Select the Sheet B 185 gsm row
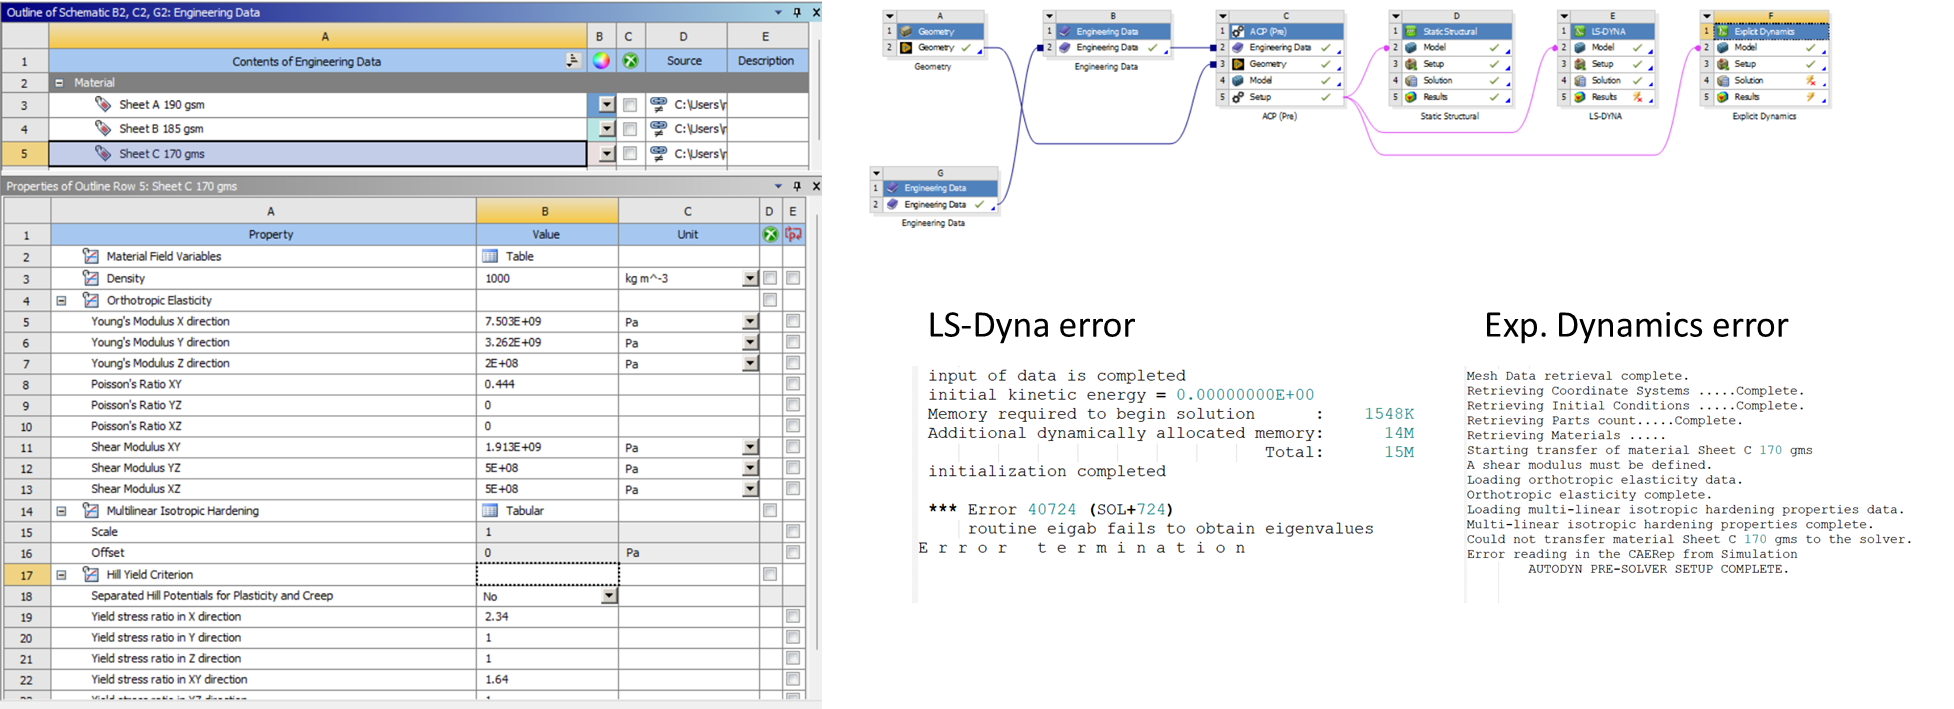The image size is (1954, 709). (318, 128)
